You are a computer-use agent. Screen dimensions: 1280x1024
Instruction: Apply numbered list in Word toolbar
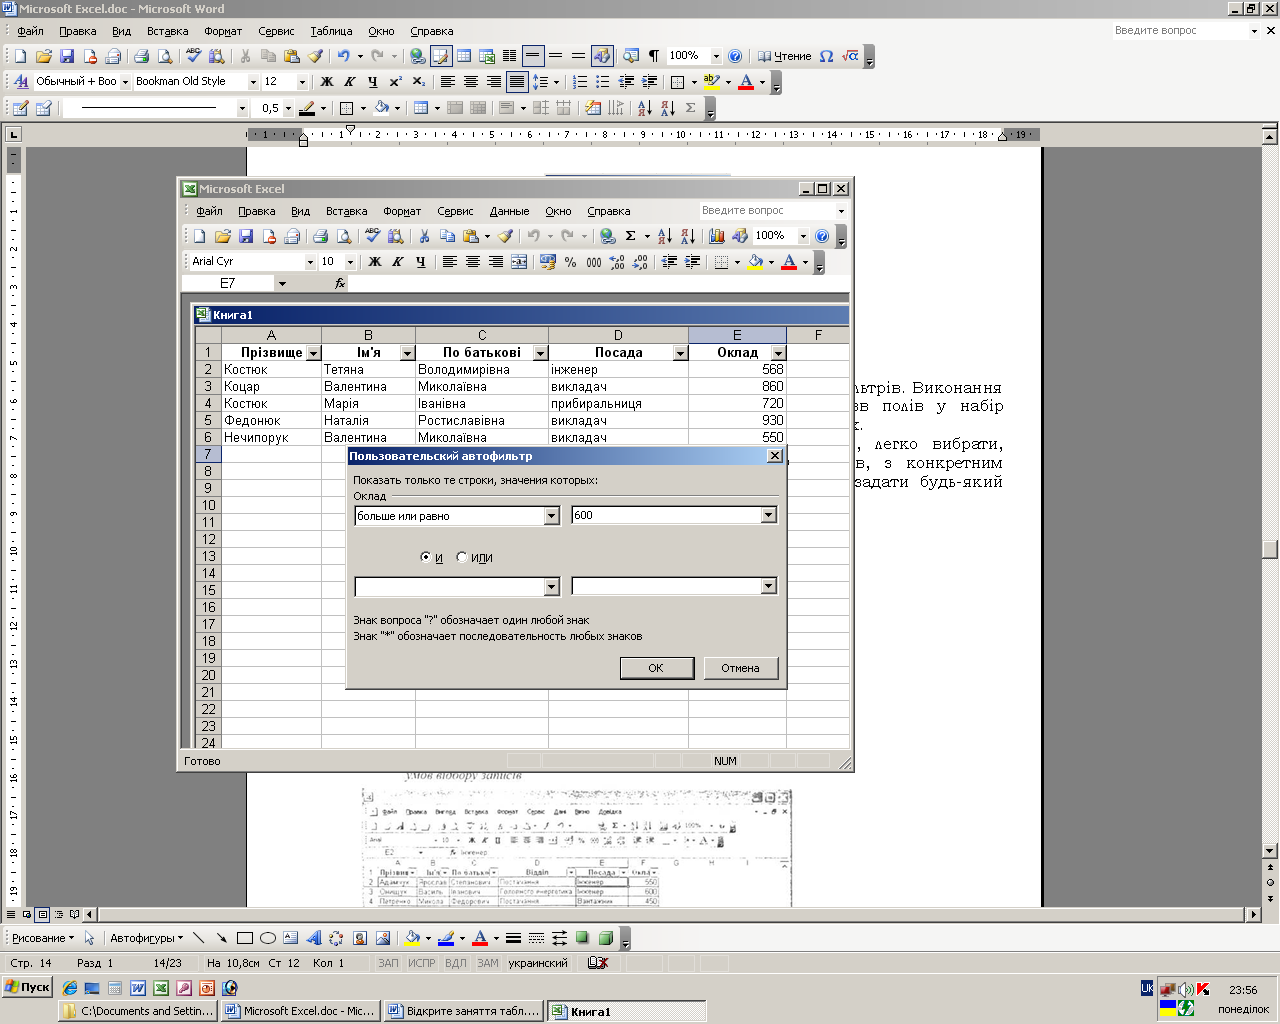pyautogui.click(x=580, y=82)
